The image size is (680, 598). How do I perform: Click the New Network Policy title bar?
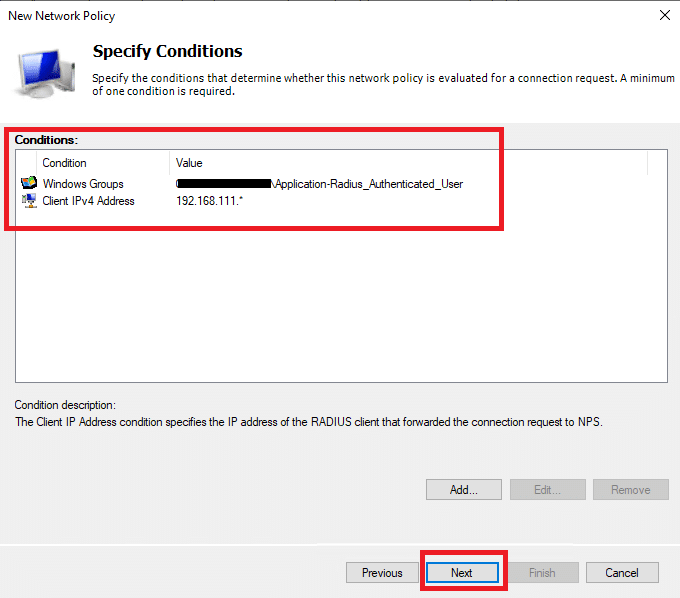click(x=300, y=15)
